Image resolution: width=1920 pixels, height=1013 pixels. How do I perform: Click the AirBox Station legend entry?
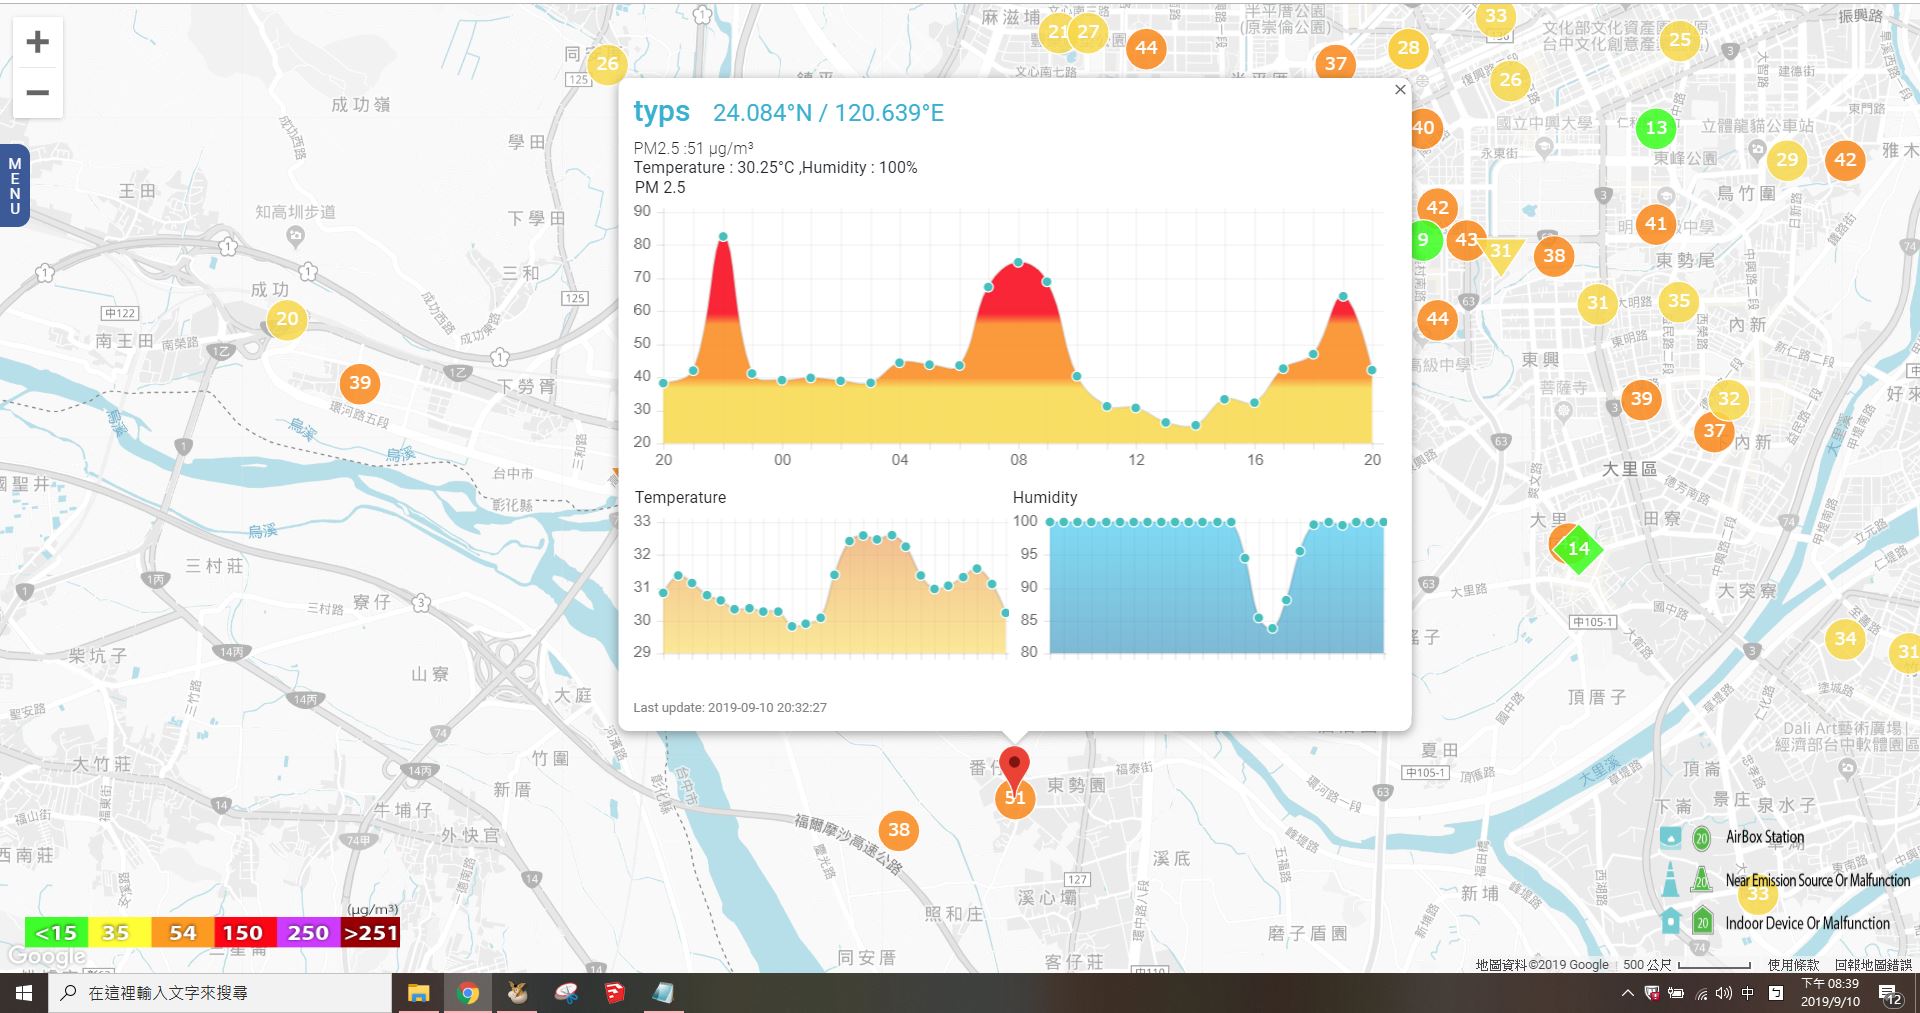coord(1764,837)
